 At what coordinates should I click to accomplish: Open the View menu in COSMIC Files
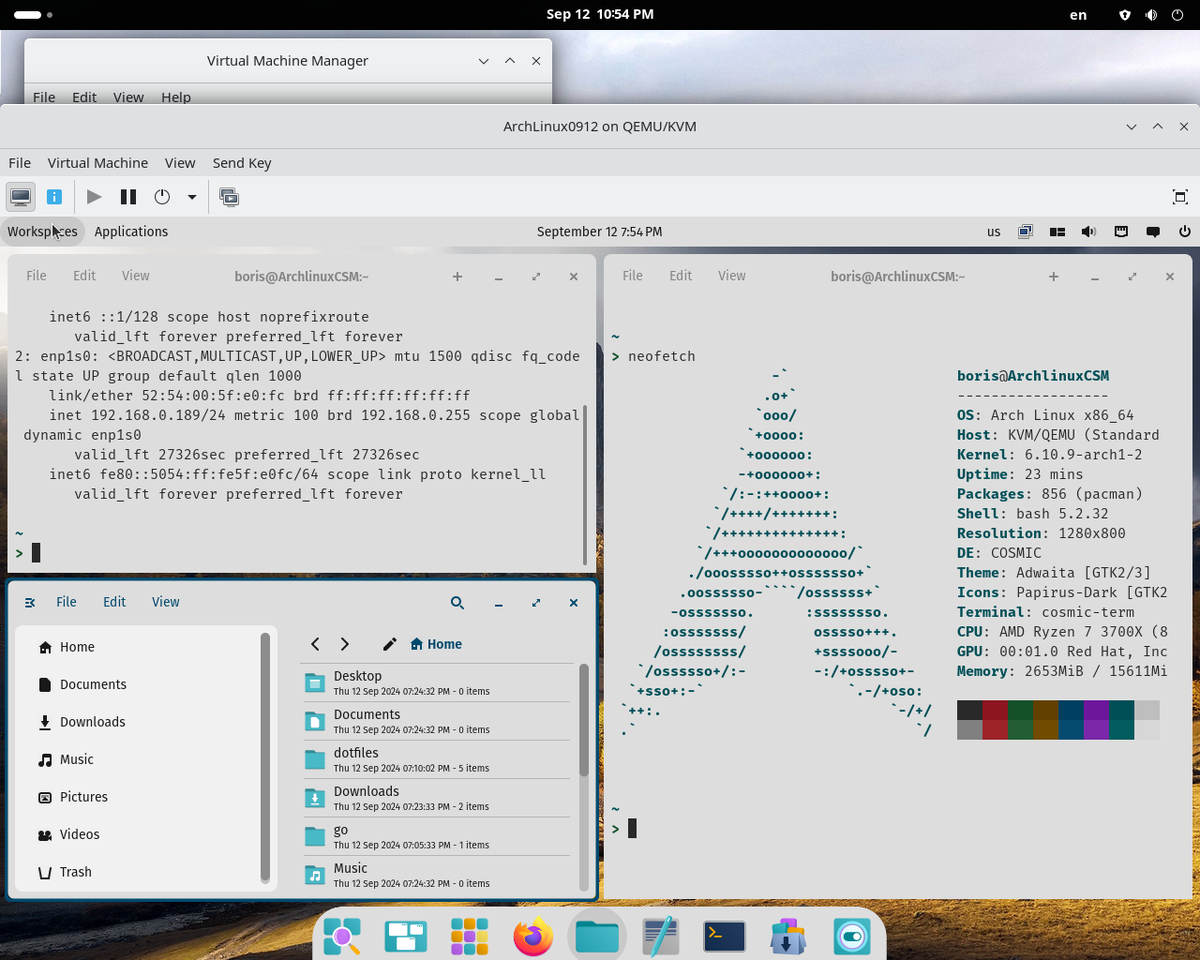[166, 602]
